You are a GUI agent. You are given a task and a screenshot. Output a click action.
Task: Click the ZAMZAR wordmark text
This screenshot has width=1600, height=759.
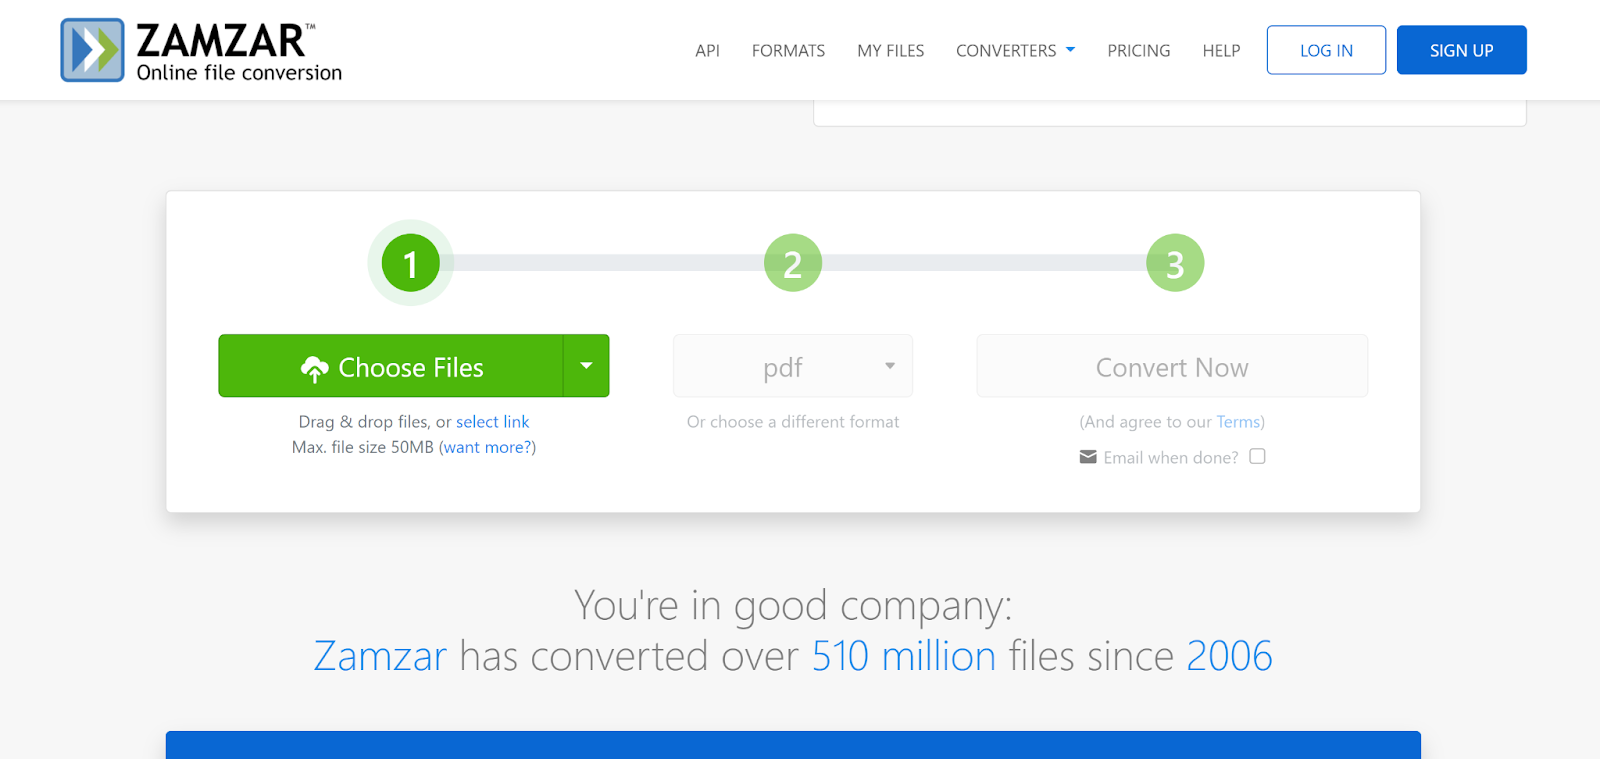[221, 41]
